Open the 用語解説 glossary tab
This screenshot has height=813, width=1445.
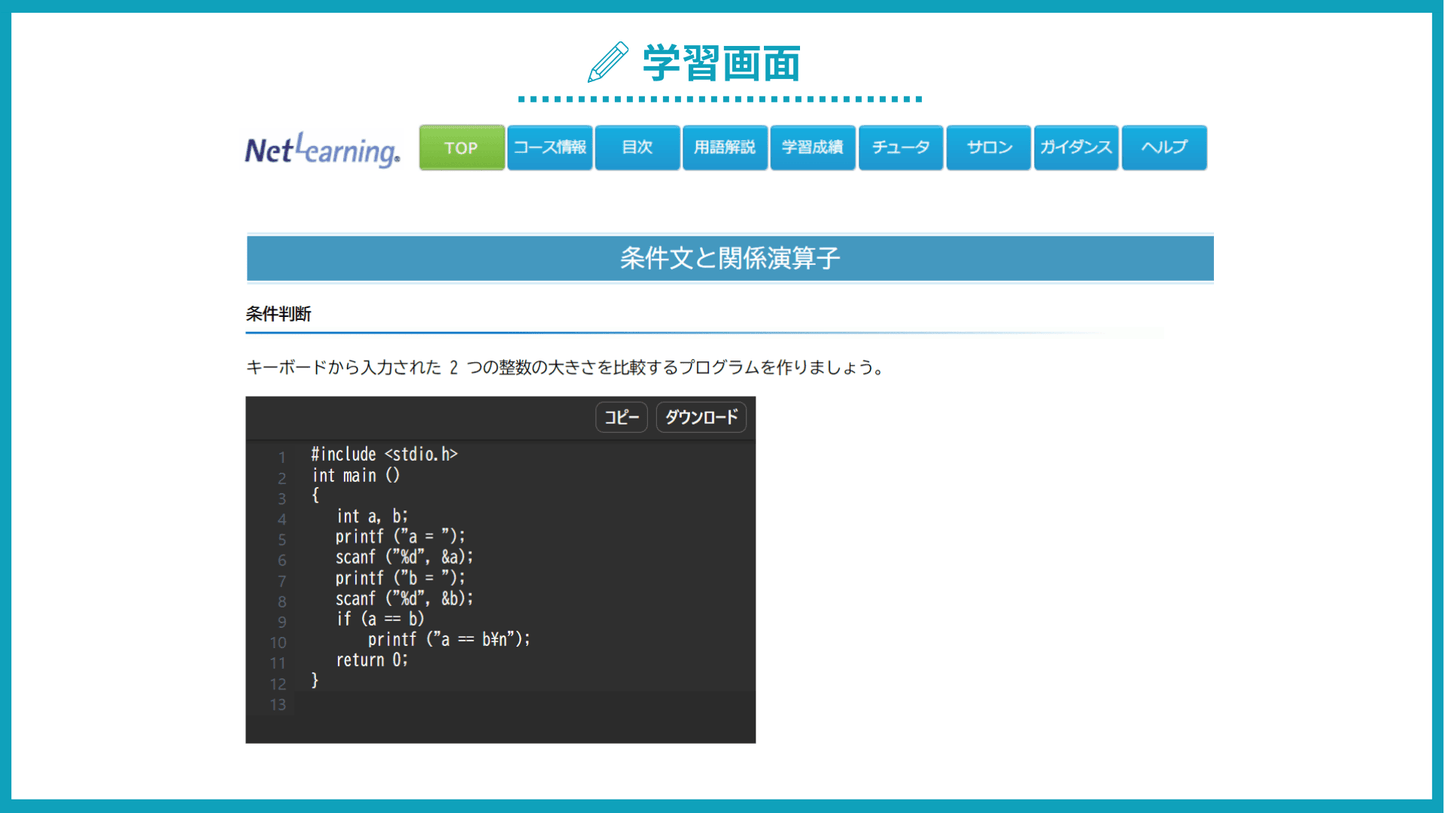(725, 148)
